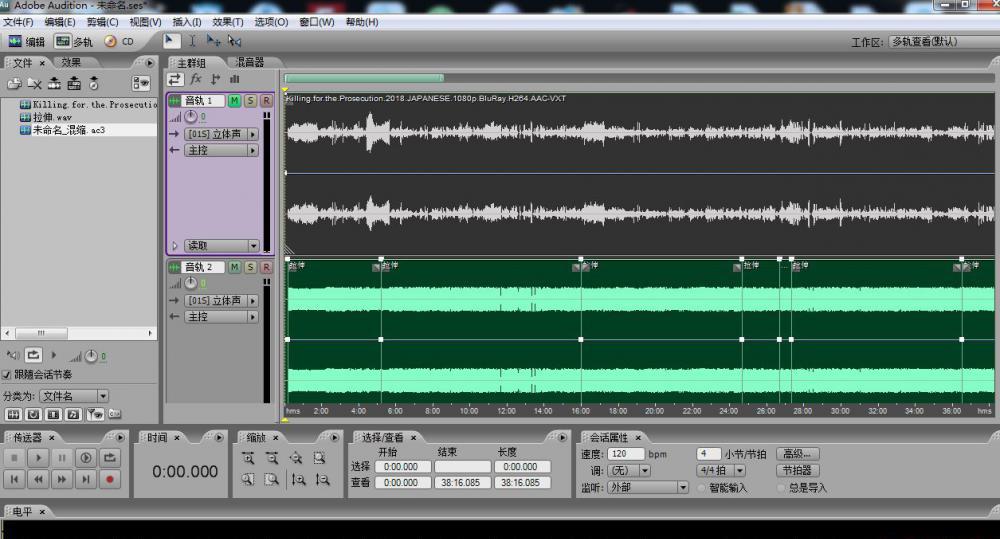This screenshot has height=539, width=1000.
Task: Open Track 1 output 主控 dropdown
Action: tap(221, 151)
